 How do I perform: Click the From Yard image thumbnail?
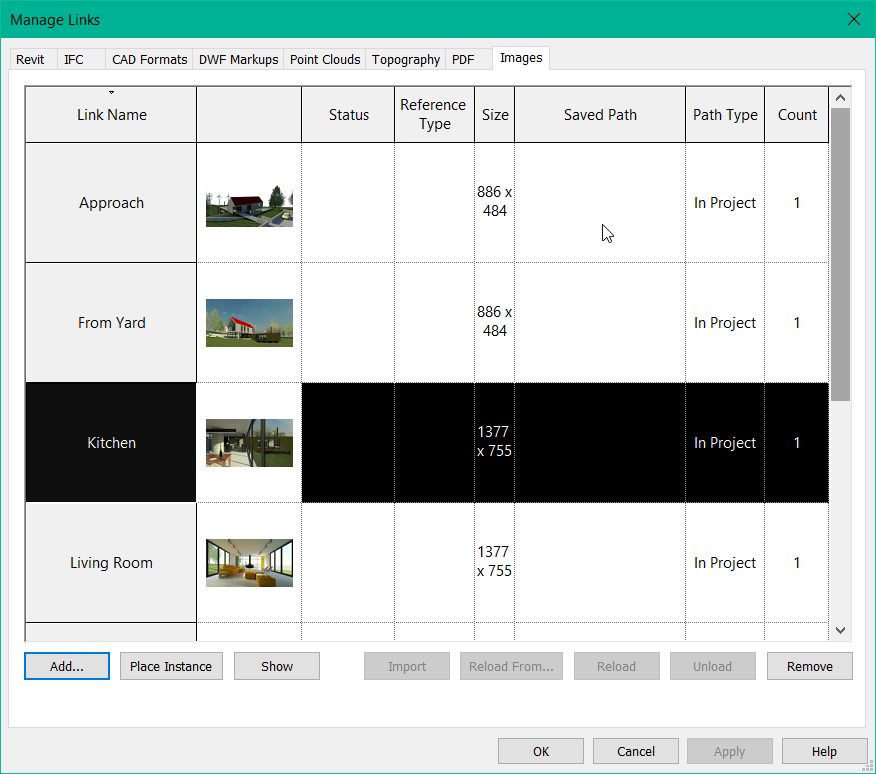[x=249, y=323]
